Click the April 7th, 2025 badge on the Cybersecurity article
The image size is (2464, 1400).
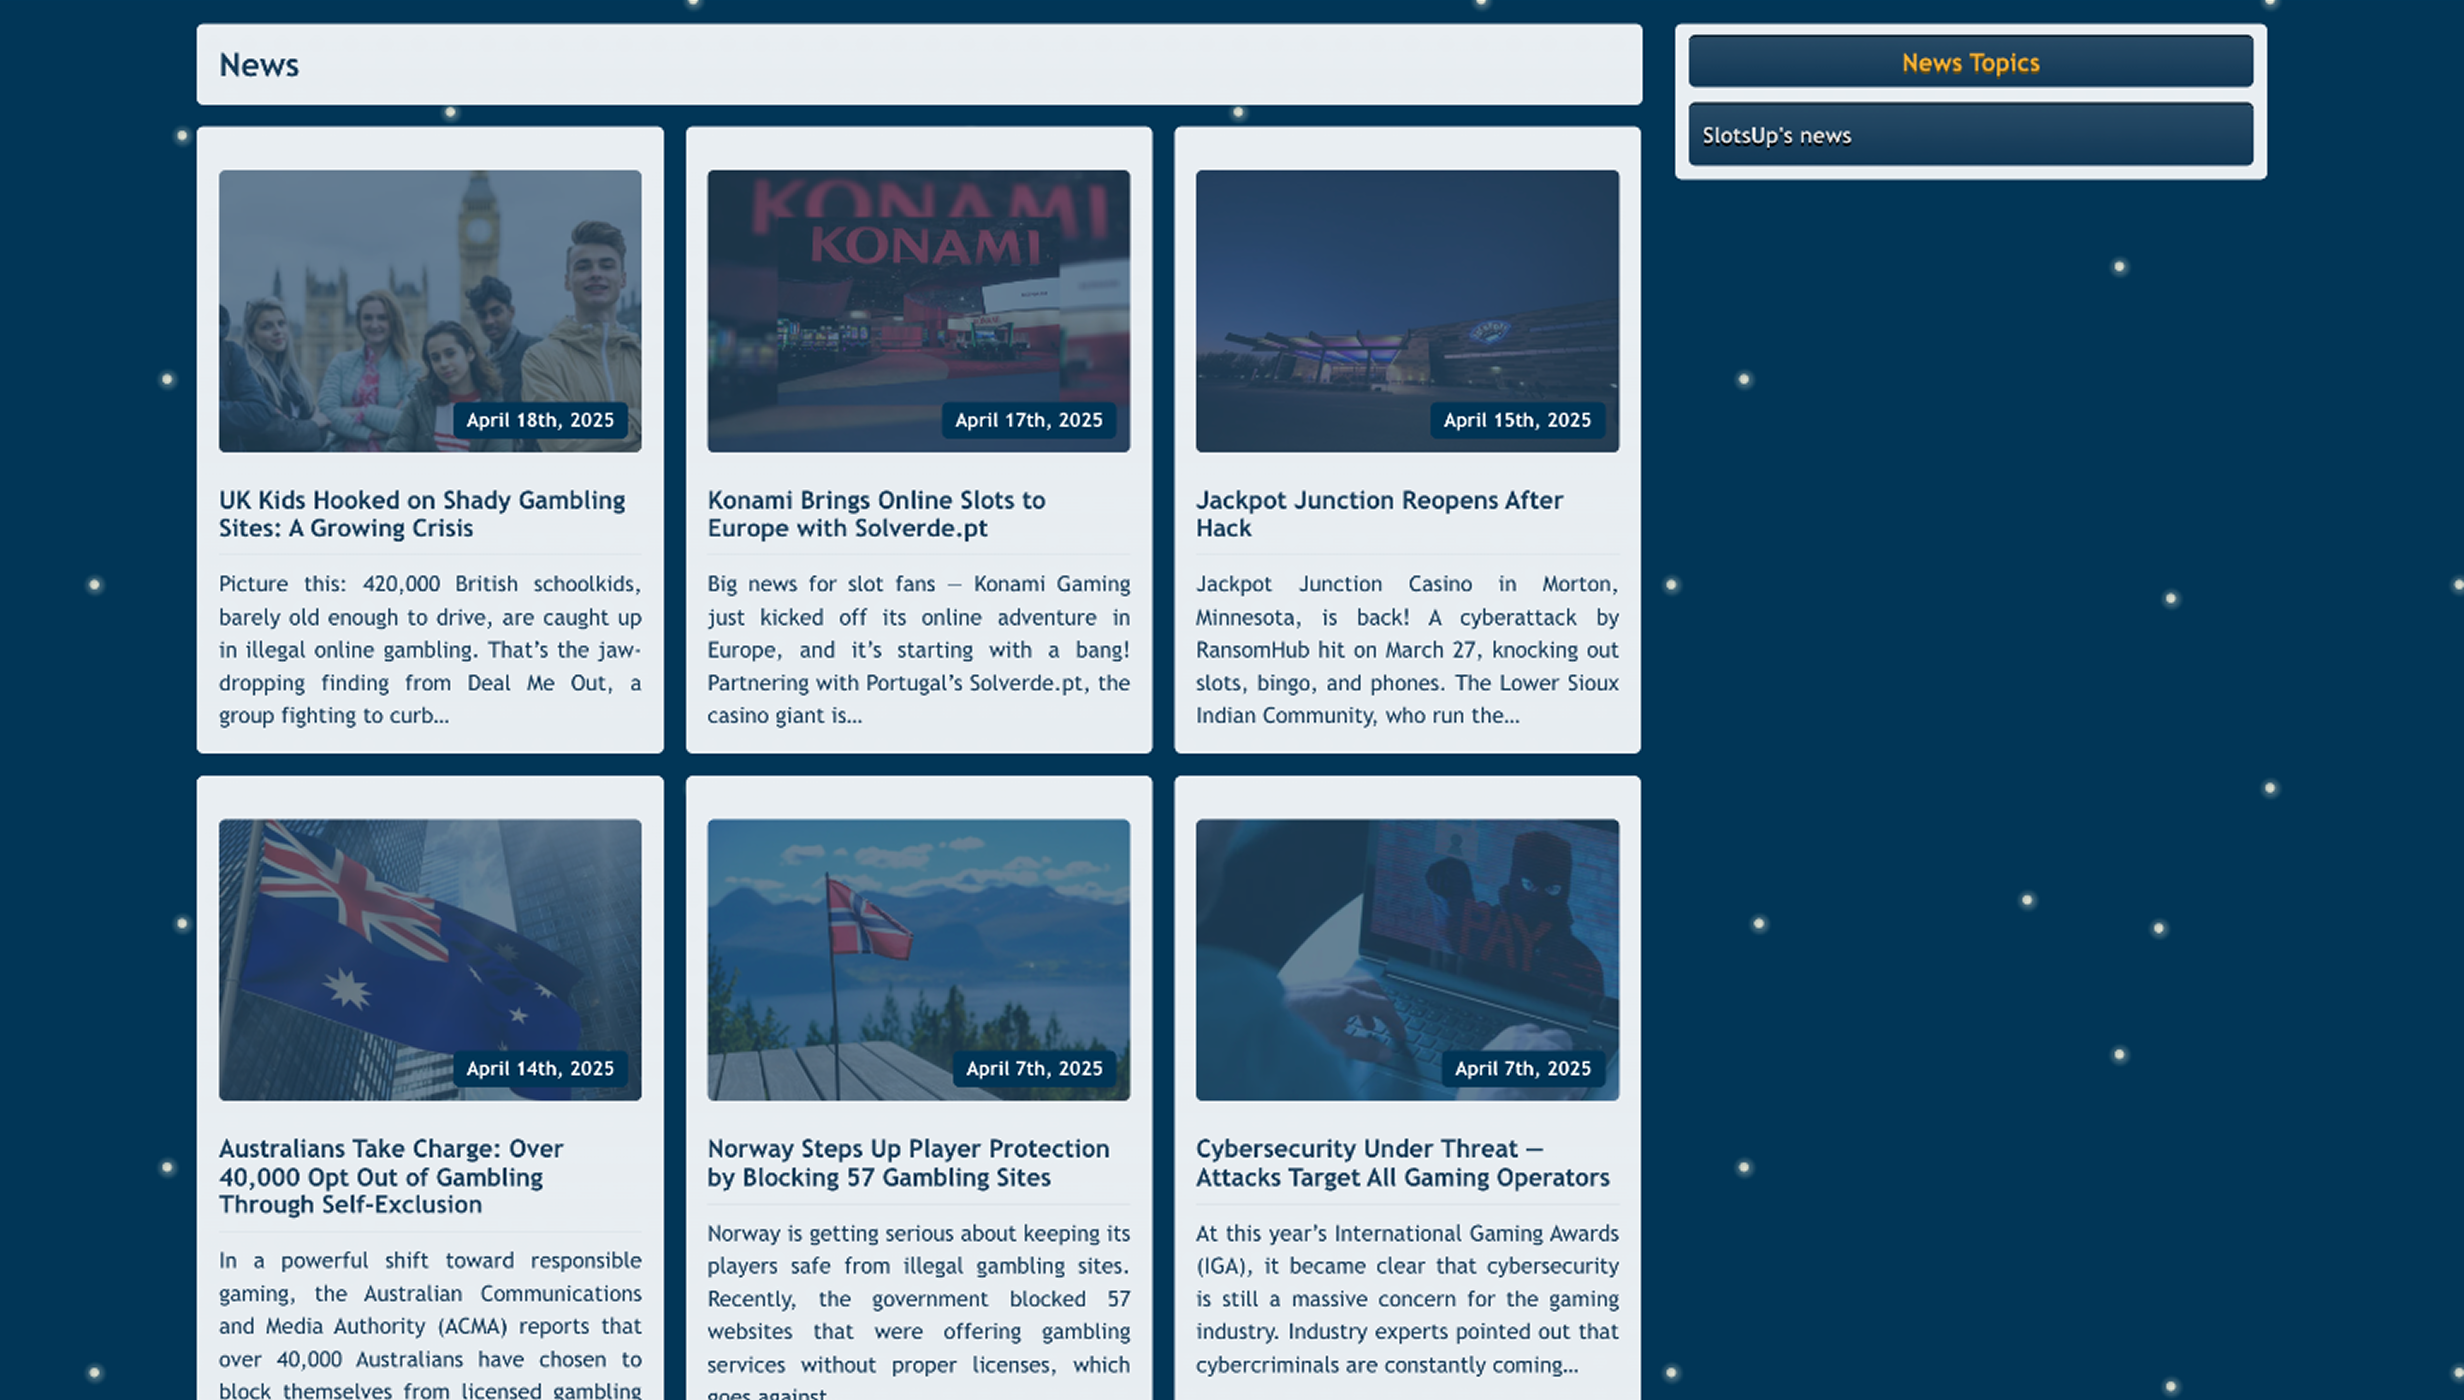(1522, 1069)
